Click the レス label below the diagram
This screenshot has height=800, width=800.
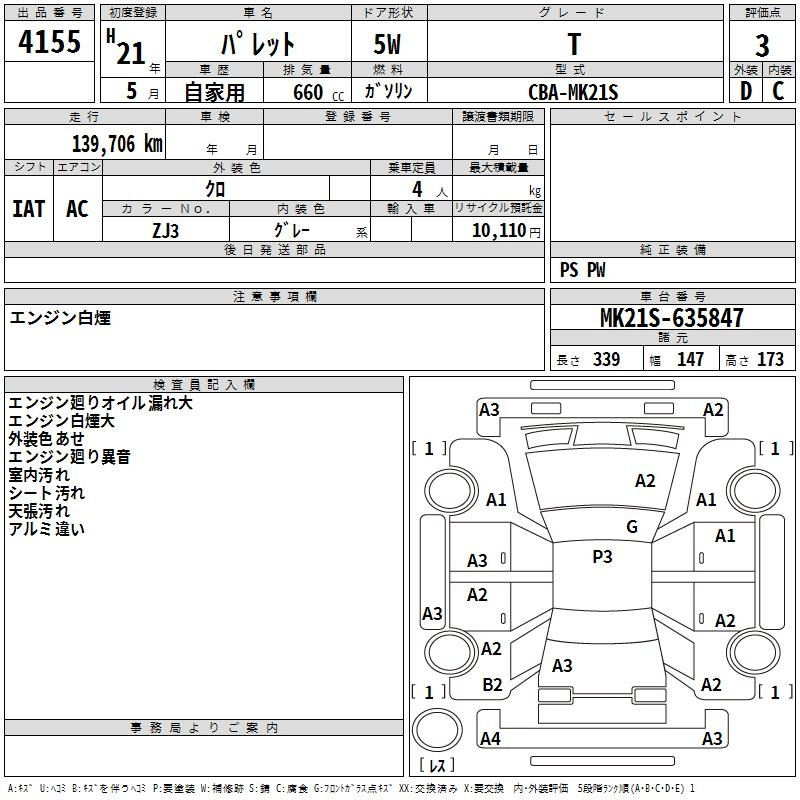(438, 766)
